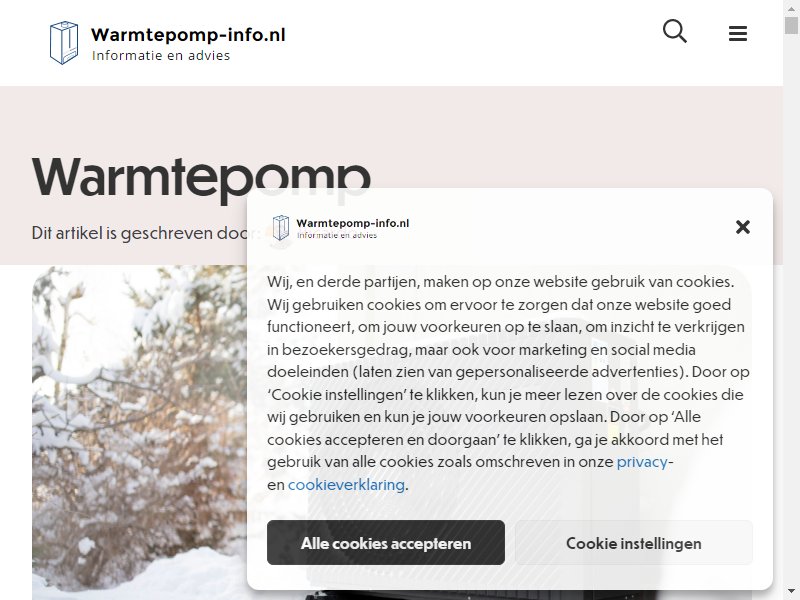This screenshot has height=600, width=800.
Task: Open the hamburger navigation menu
Action: (x=738, y=33)
